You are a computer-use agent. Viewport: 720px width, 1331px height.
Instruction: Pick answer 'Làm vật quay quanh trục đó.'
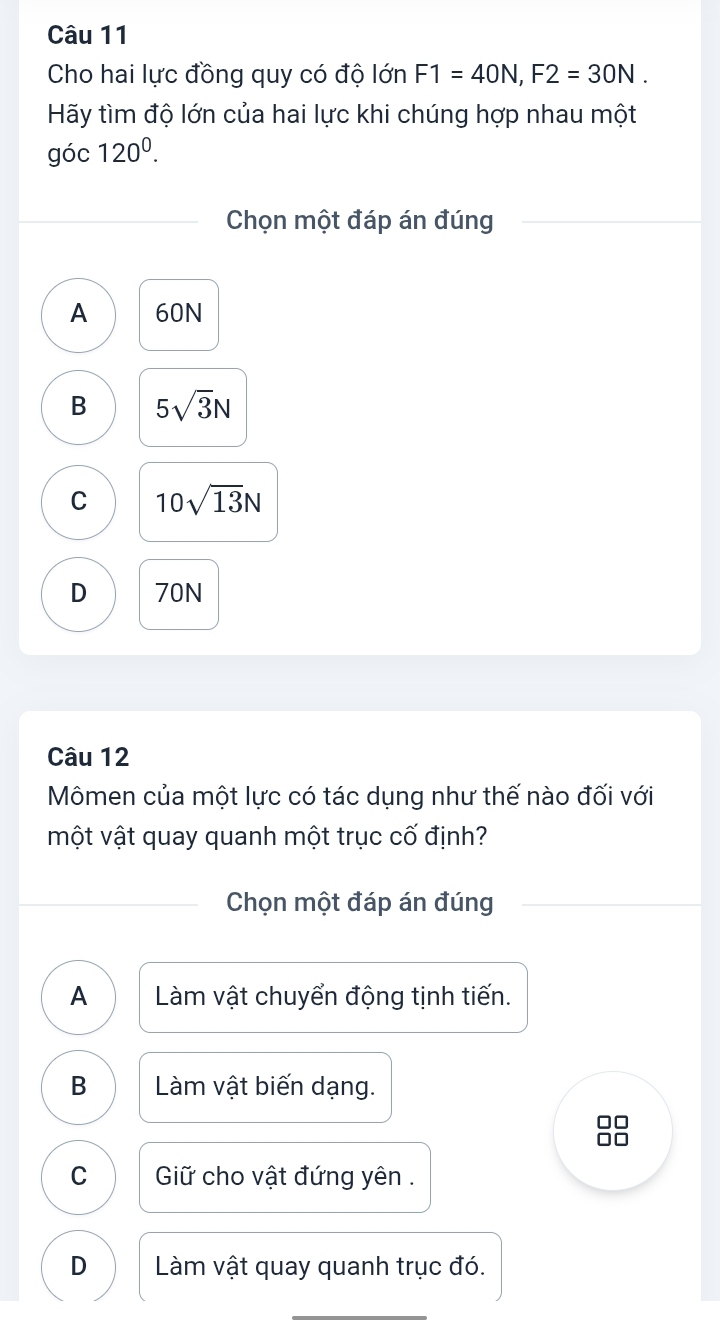point(320,1266)
